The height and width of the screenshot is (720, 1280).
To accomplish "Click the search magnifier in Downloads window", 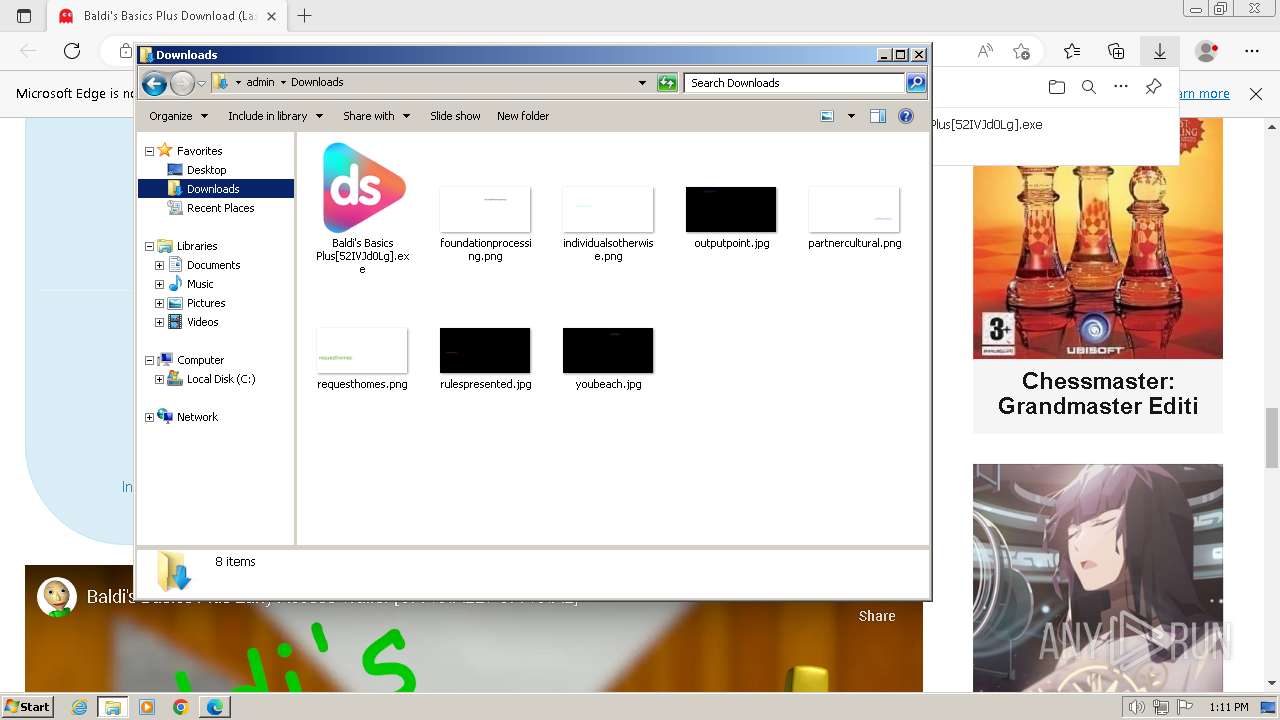I will coord(916,83).
